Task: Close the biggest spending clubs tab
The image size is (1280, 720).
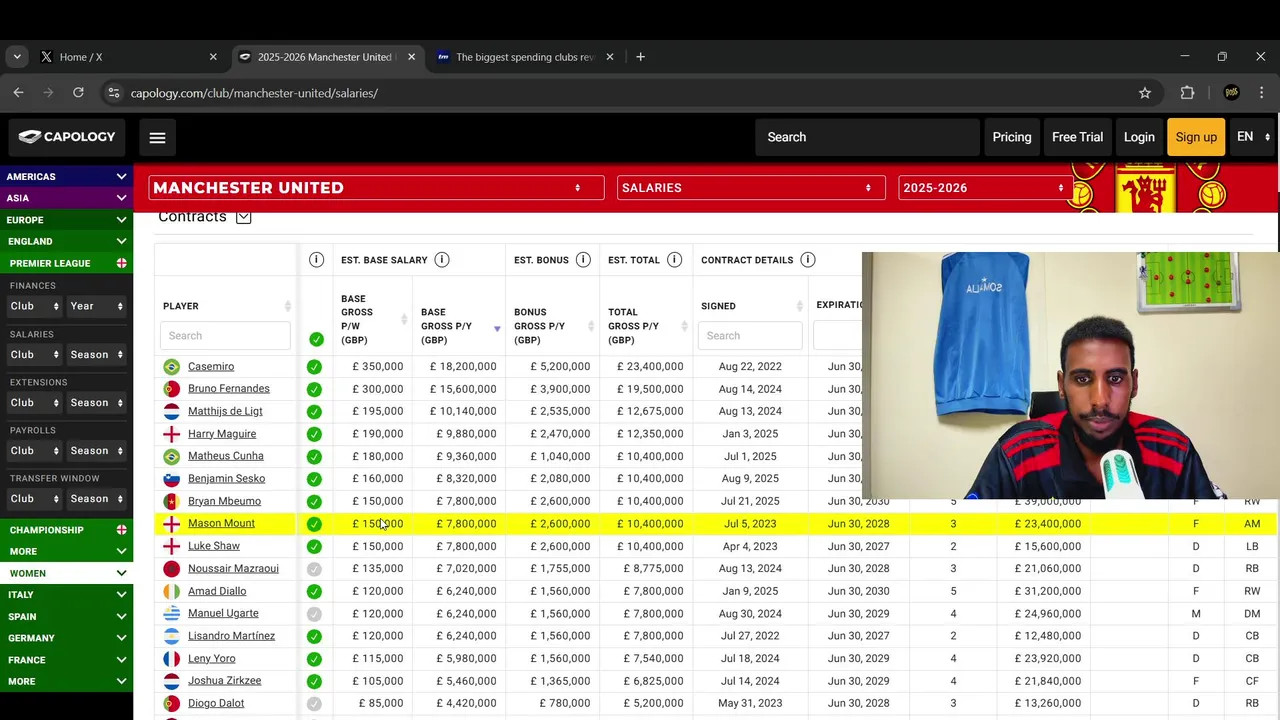Action: point(610,57)
